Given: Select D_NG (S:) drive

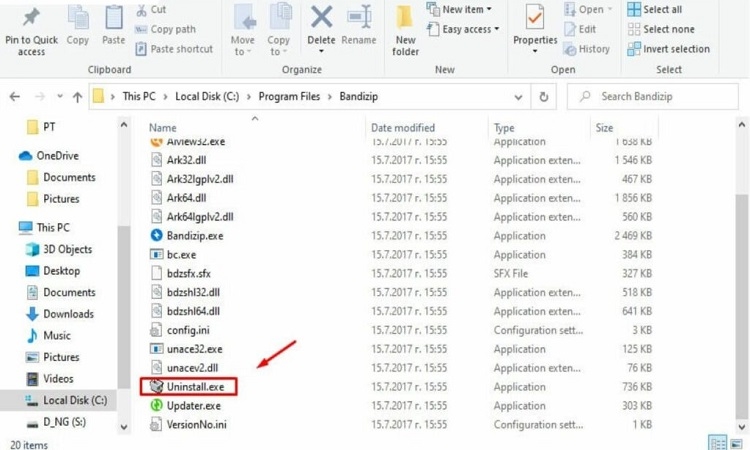Looking at the screenshot, I should (x=56, y=422).
